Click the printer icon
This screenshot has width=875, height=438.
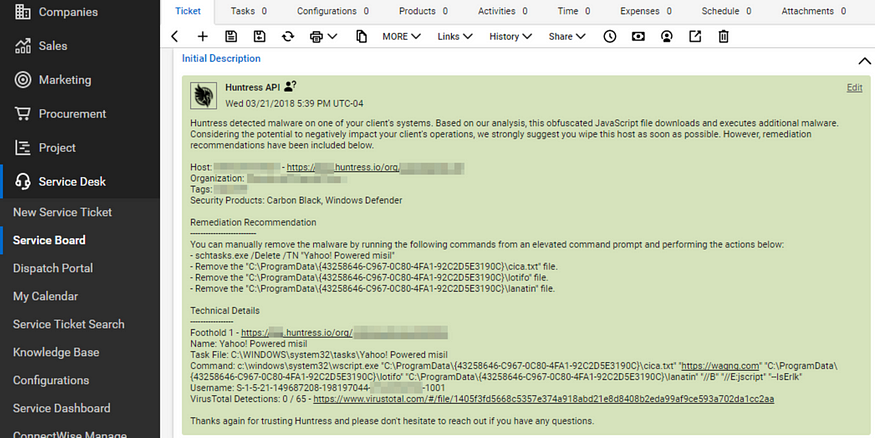coord(316,36)
